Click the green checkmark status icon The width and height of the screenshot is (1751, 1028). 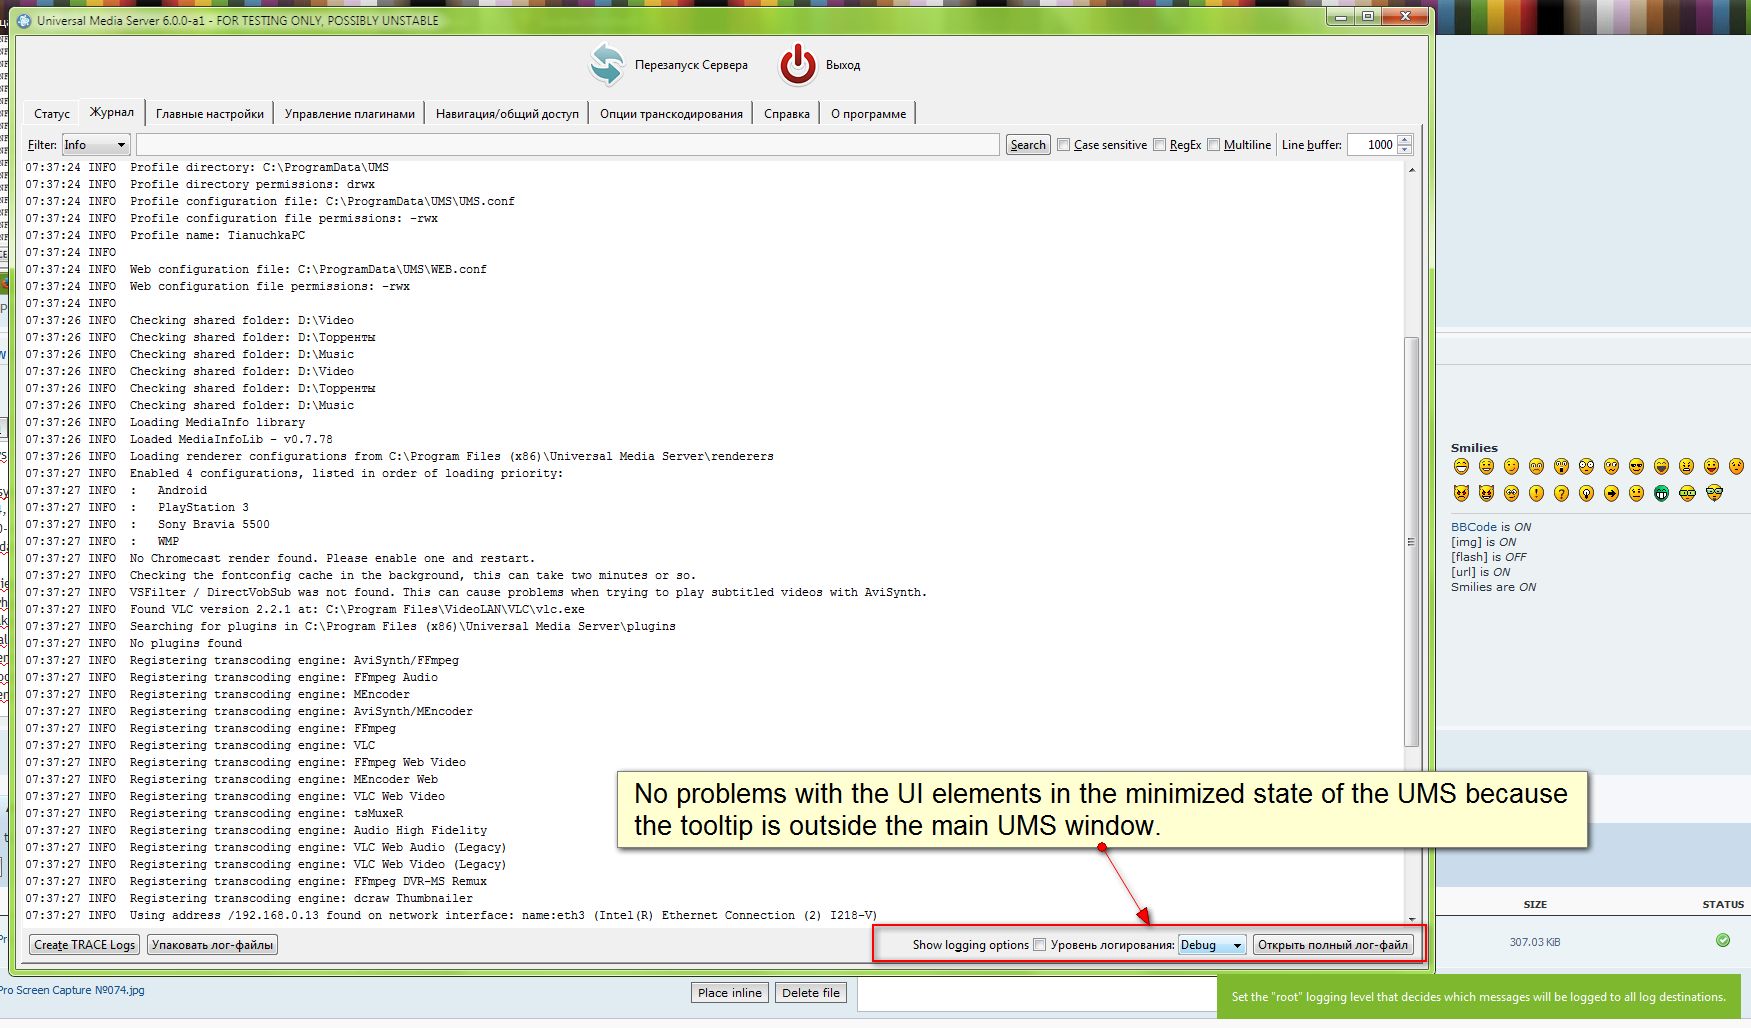1723,940
